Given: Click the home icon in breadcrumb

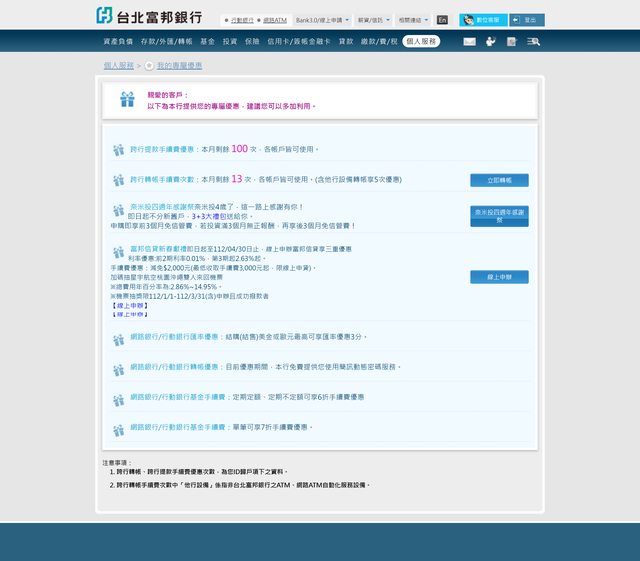Looking at the screenshot, I should click(149, 66).
